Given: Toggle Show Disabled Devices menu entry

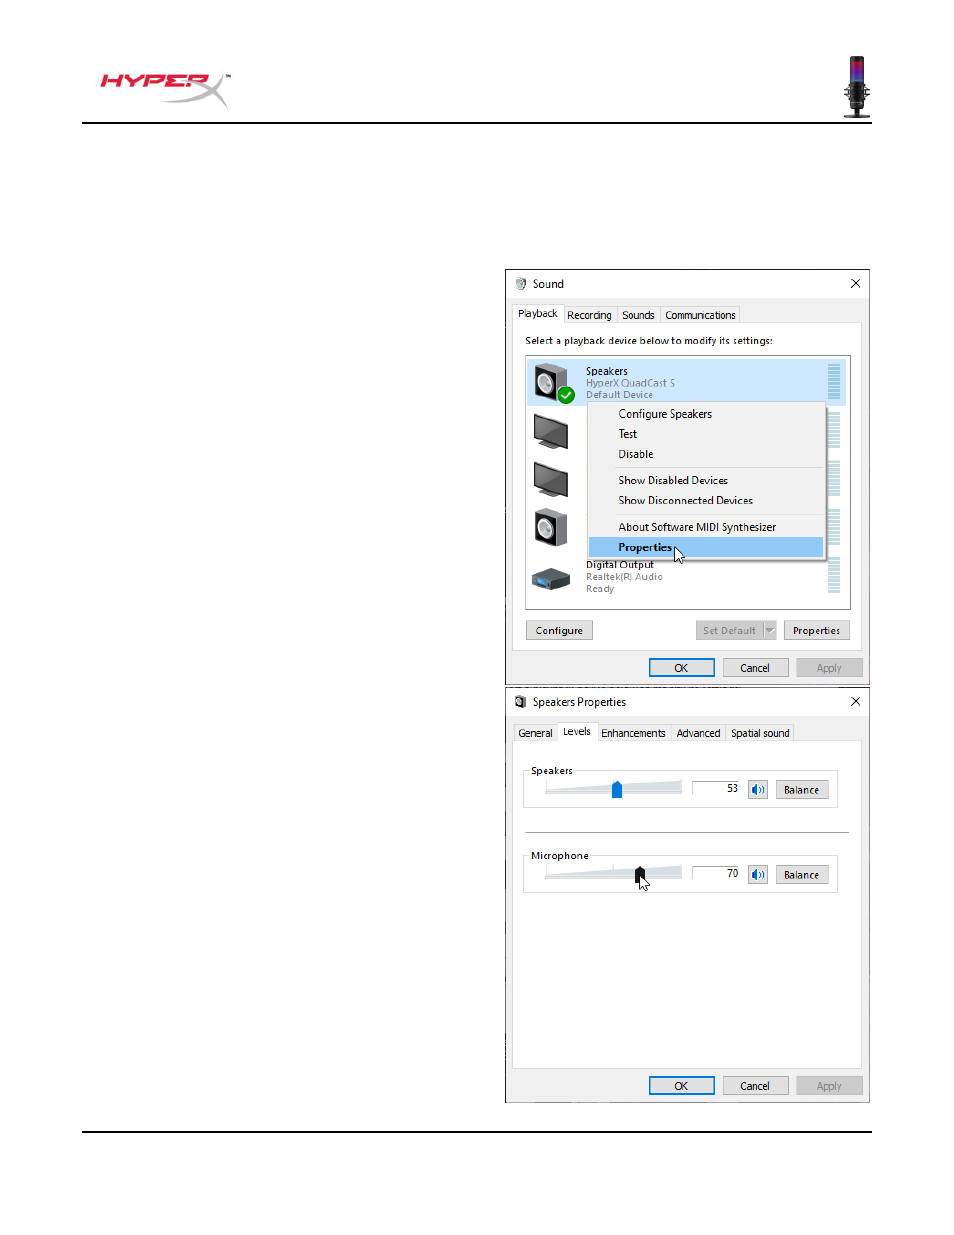Looking at the screenshot, I should pyautogui.click(x=705, y=481).
